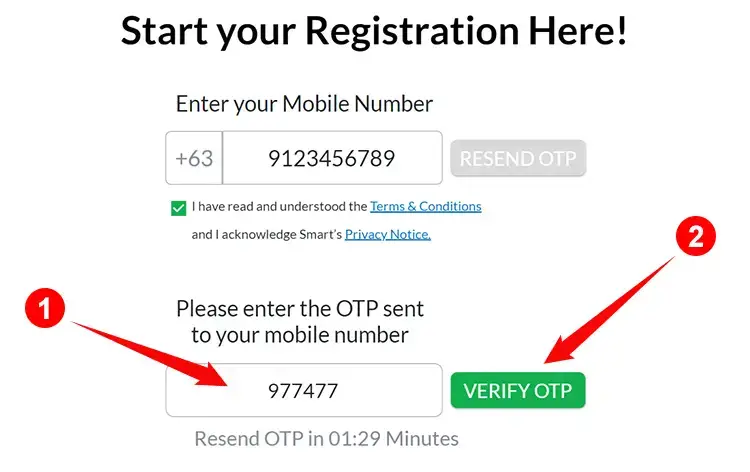
Task: Focus the mobile number field showing 9123456789
Action: [x=332, y=158]
